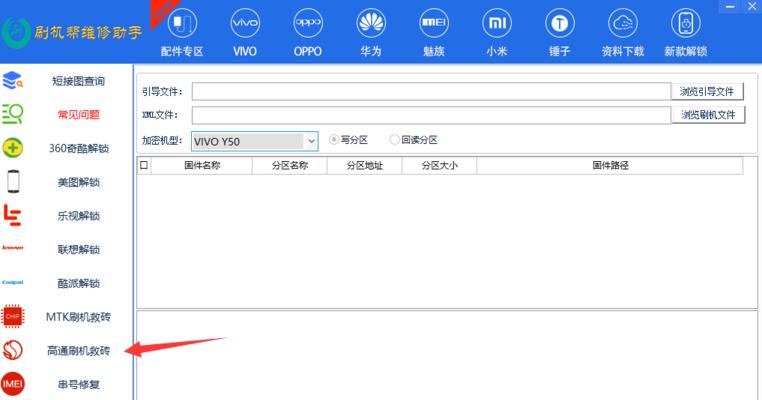Click the MTK chip icon

[13, 316]
